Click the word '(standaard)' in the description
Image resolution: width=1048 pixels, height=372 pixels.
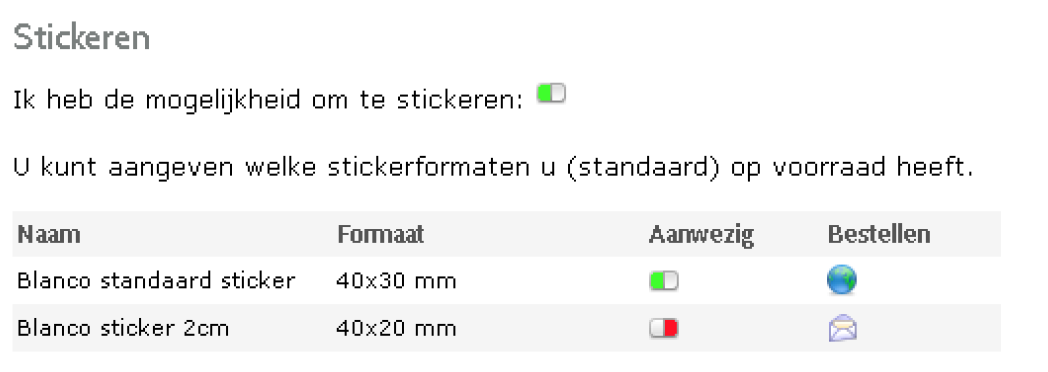[642, 169]
